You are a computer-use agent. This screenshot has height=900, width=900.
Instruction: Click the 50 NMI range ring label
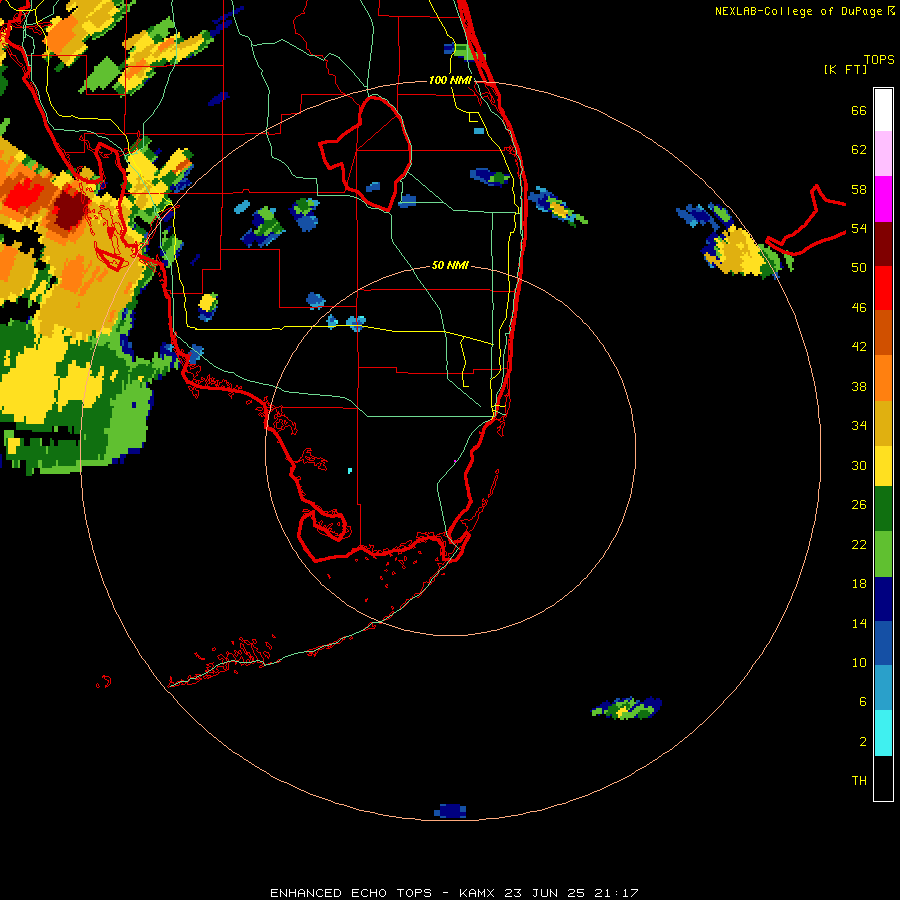[450, 265]
